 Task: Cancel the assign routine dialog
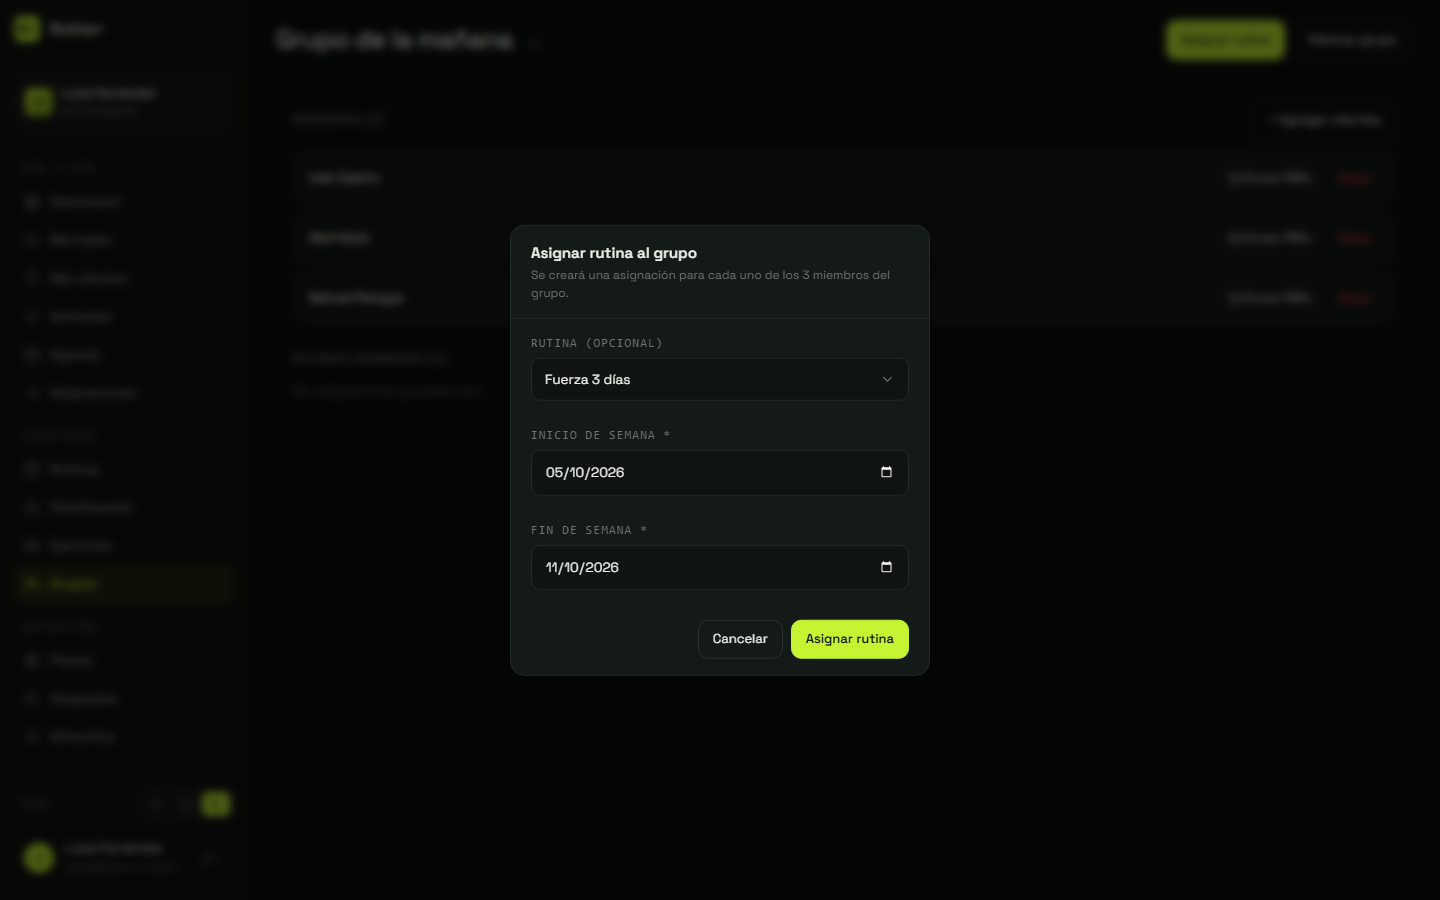740,639
